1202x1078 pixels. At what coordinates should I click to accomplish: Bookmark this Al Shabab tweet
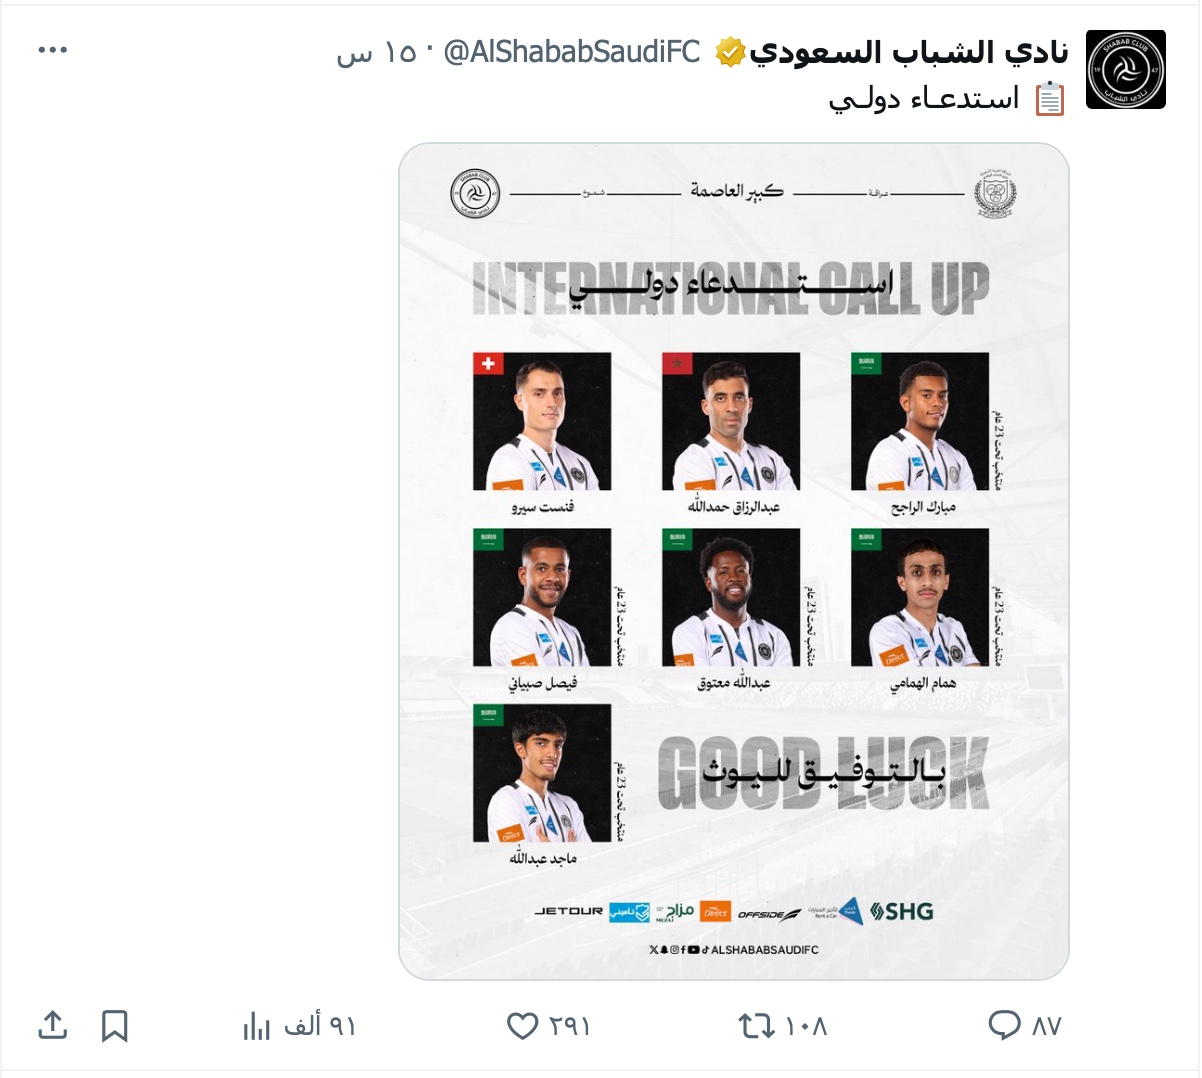115,1025
